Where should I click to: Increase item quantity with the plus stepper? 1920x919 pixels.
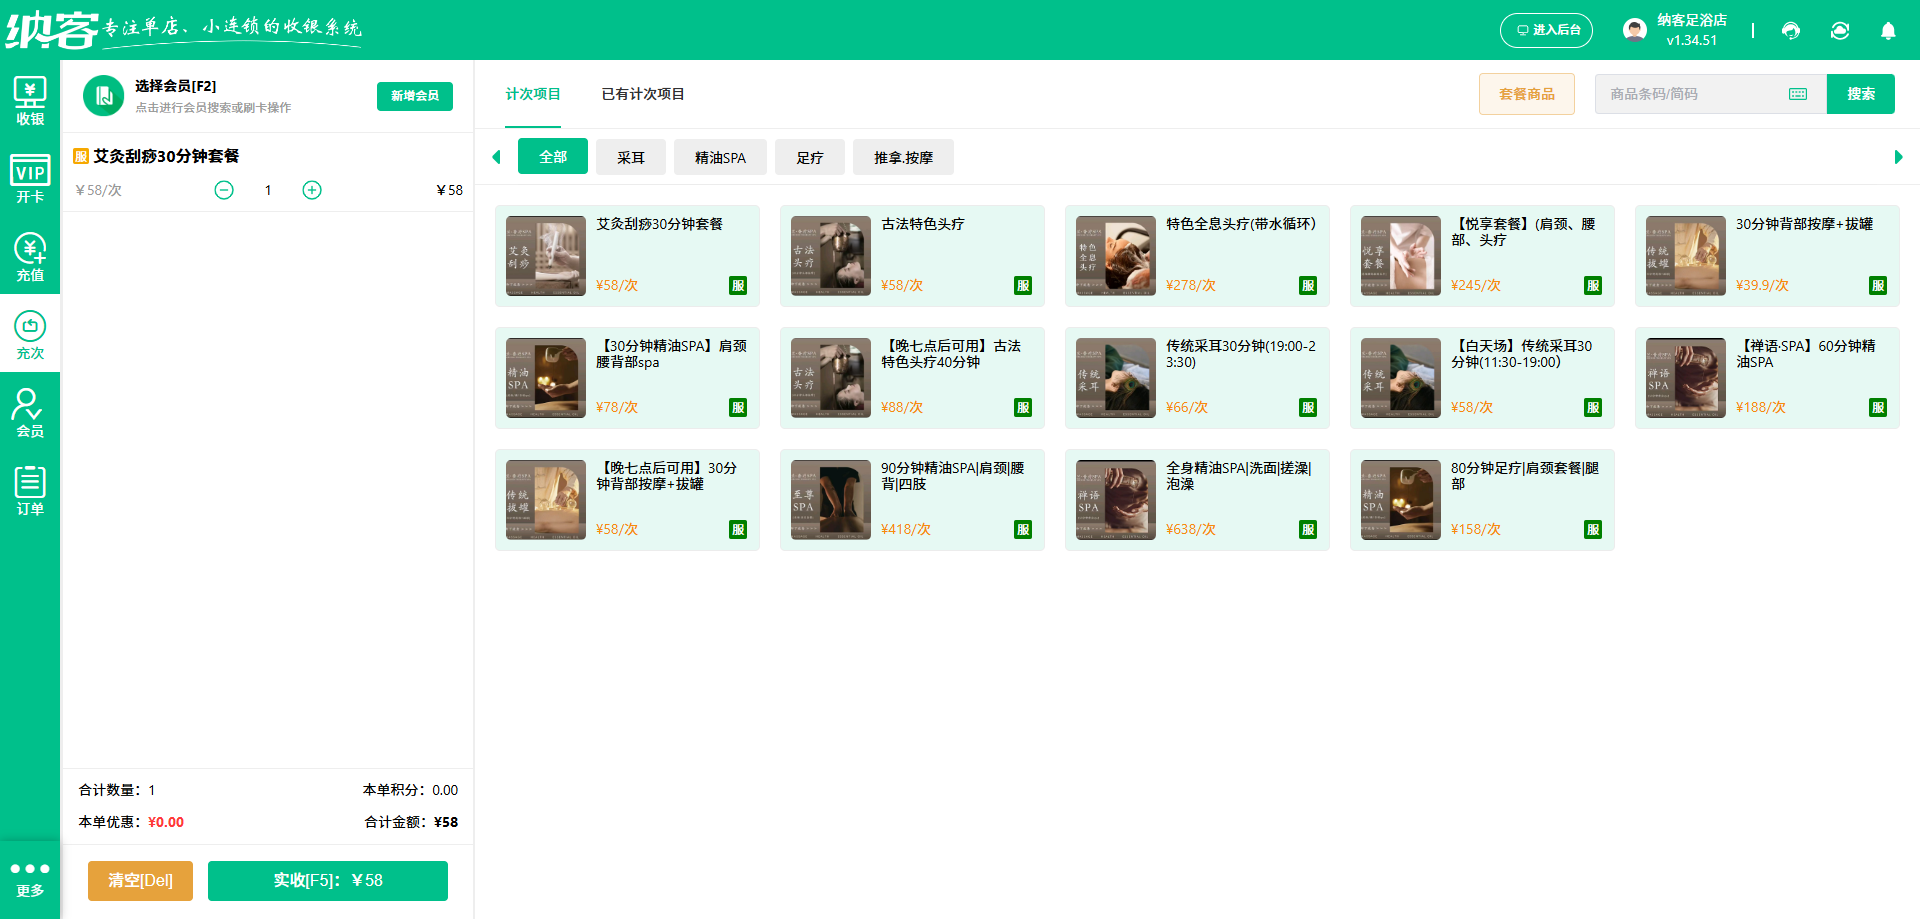coord(311,189)
